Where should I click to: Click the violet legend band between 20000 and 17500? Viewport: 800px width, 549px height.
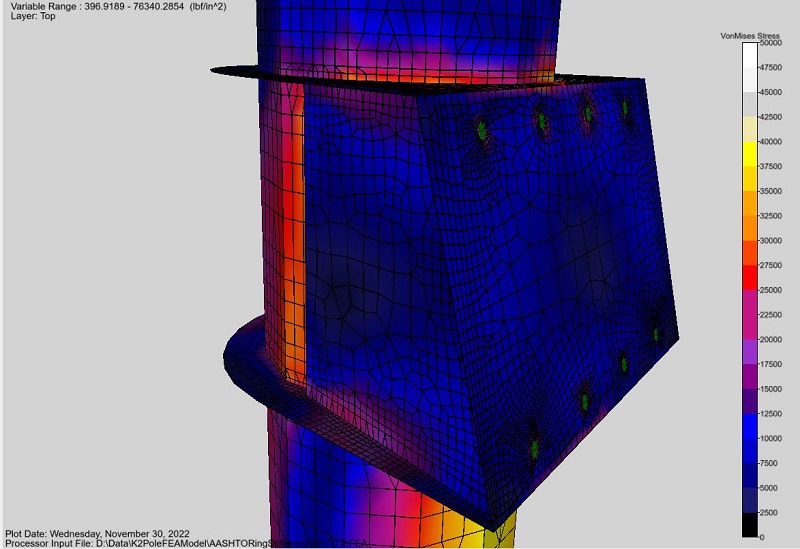[x=750, y=352]
